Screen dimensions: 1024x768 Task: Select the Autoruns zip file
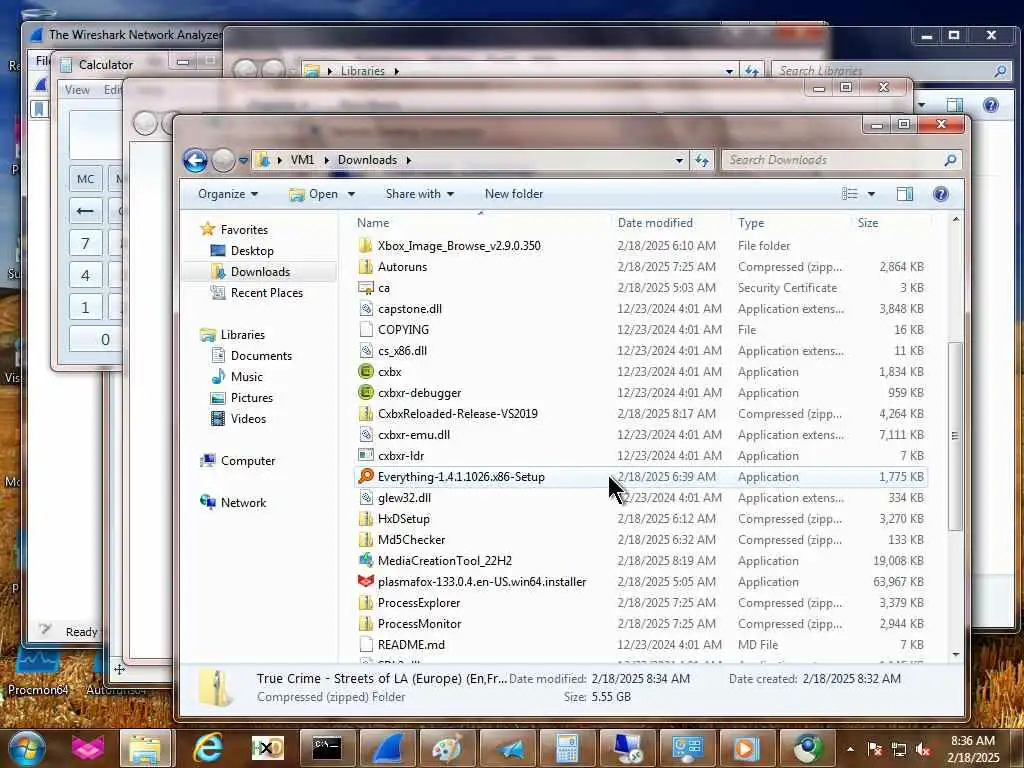[x=402, y=266]
